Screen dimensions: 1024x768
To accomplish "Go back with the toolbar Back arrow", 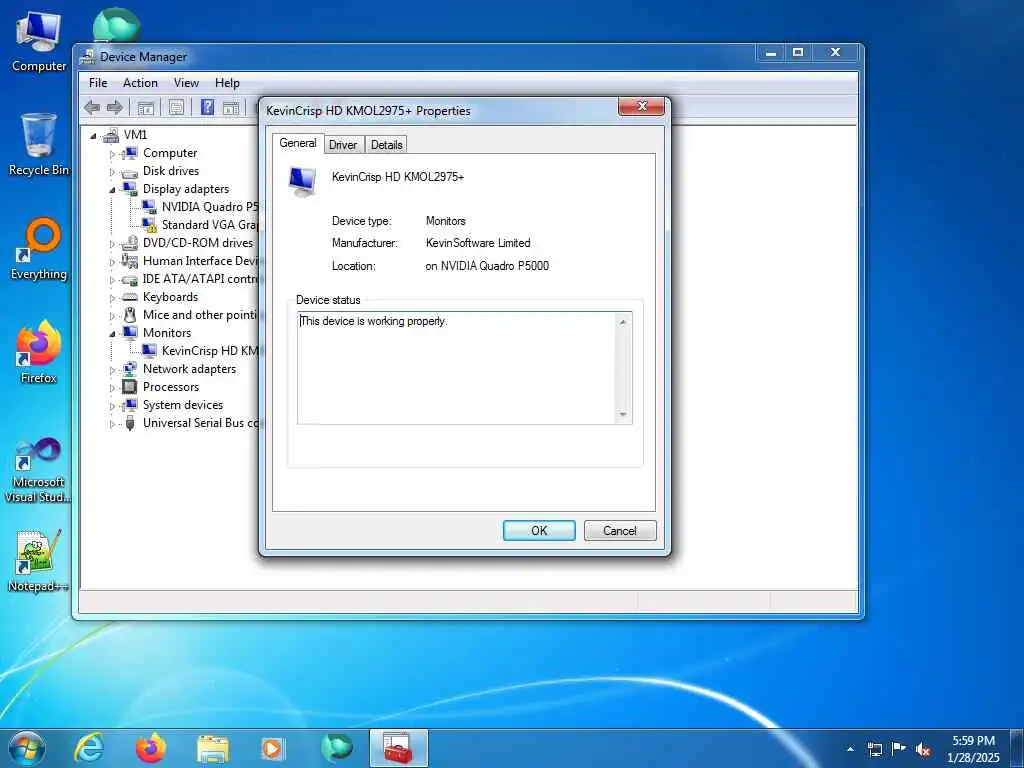I will 92,108.
